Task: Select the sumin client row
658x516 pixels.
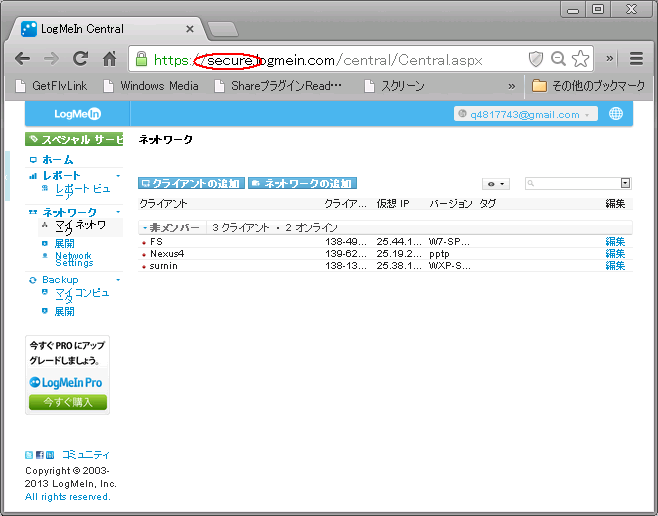Action: click(x=385, y=266)
